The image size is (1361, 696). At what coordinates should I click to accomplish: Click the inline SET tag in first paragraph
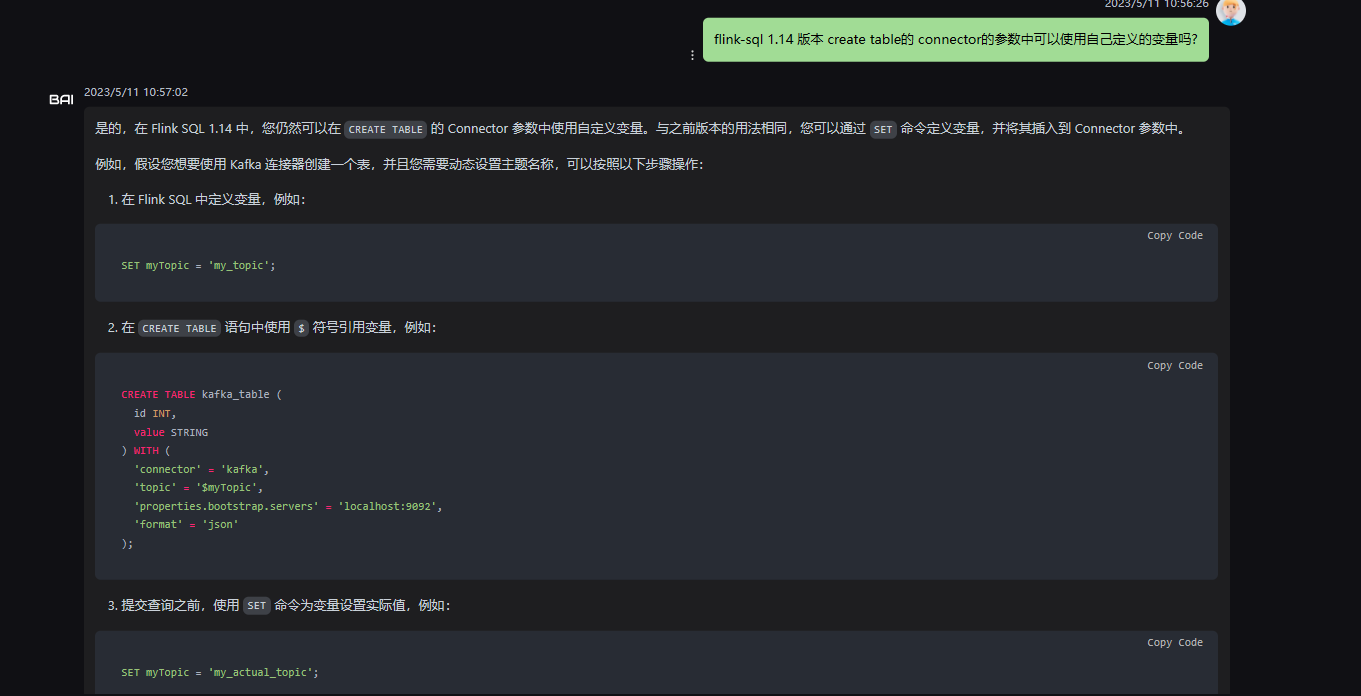point(883,129)
